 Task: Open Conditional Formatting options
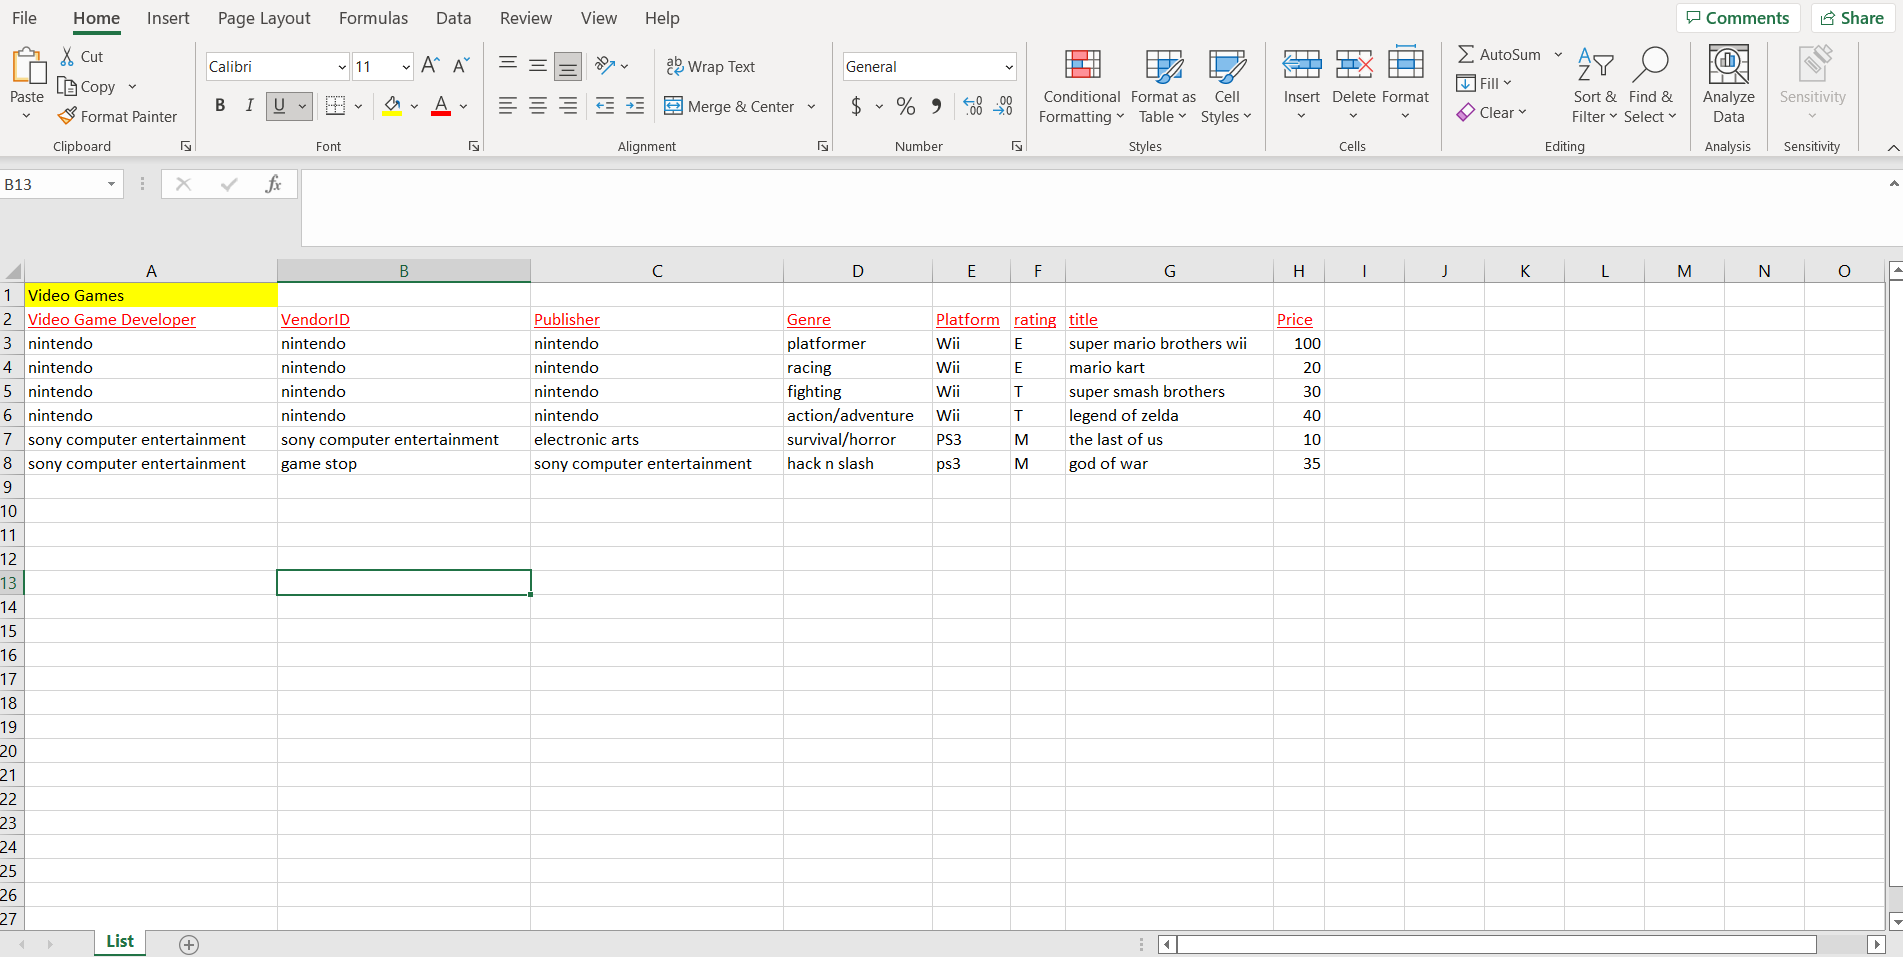point(1080,86)
